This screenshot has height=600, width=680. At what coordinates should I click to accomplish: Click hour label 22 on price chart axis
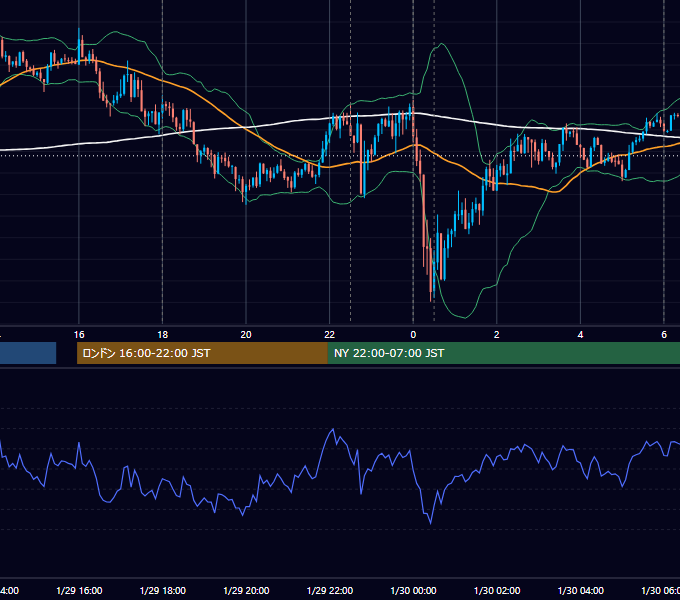(x=330, y=335)
